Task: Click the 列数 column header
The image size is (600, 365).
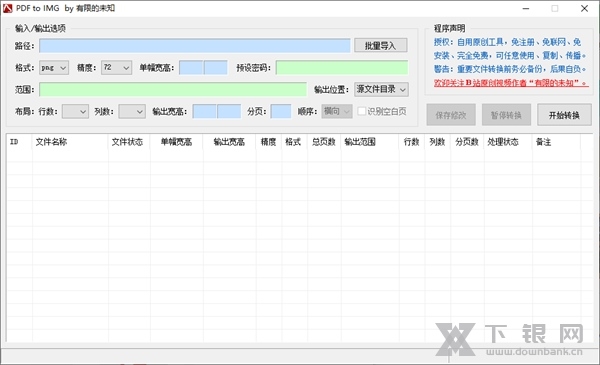Action: click(x=437, y=142)
